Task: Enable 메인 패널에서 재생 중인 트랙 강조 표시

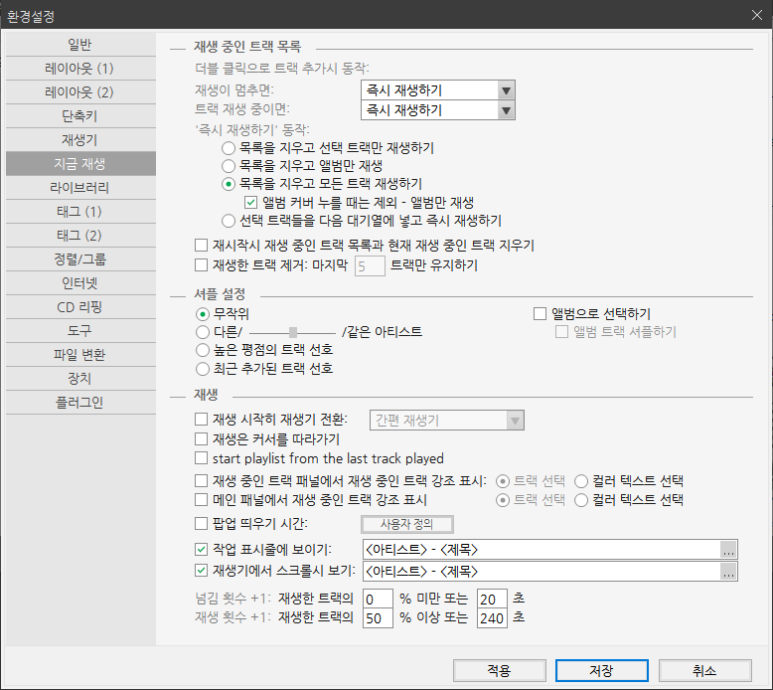Action: click(201, 500)
